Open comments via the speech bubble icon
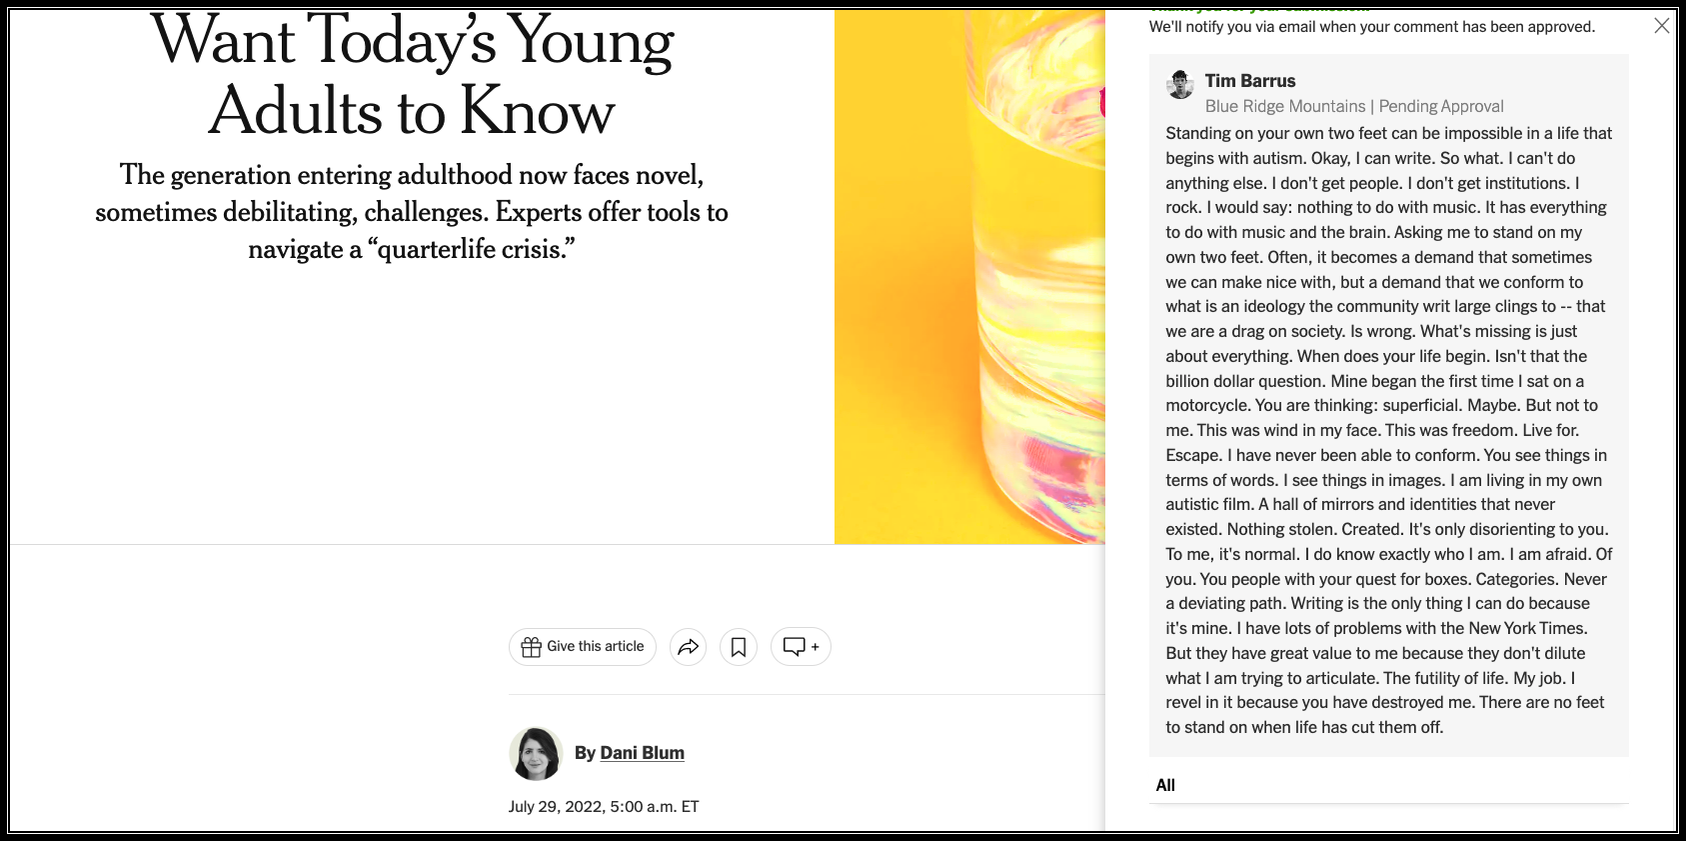 [800, 647]
